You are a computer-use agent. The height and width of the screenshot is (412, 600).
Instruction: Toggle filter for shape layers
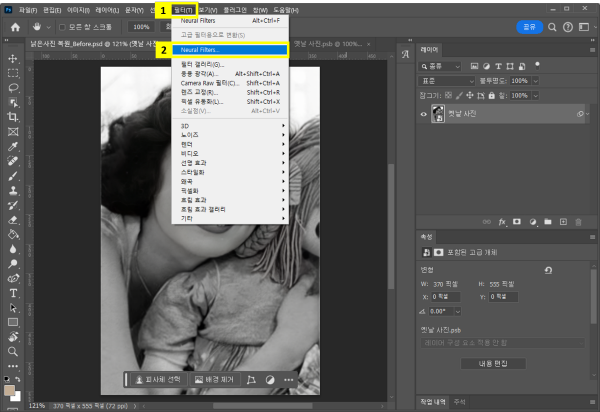(x=510, y=66)
